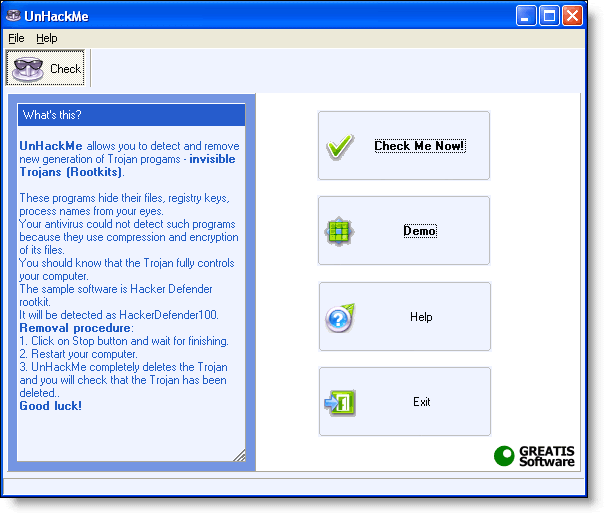Click the UnHackMe title bar icon

click(13, 16)
